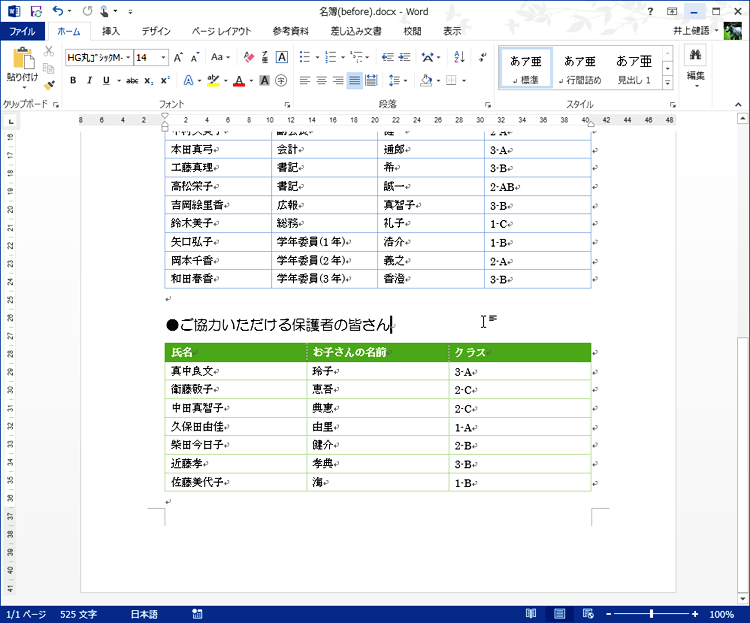This screenshot has height=623, width=750.
Task: Click the distributed alignment icon
Action: tap(371, 80)
